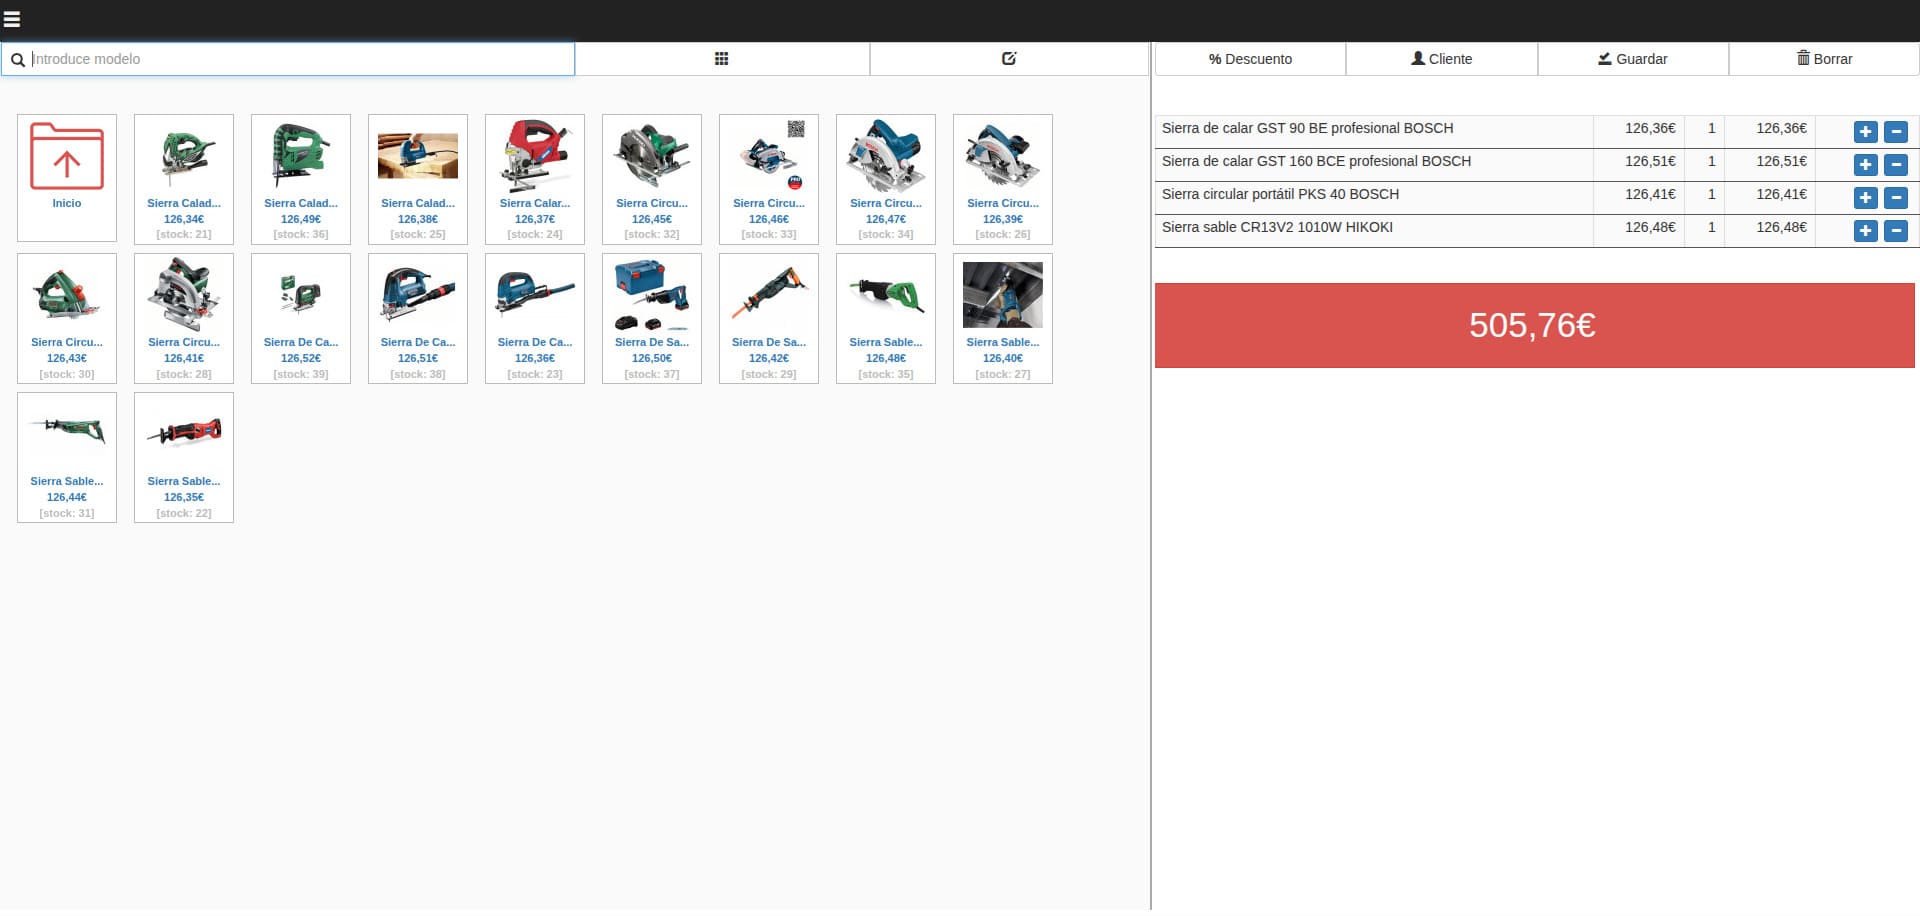
Task: Click the grid view icon
Action: 721,59
